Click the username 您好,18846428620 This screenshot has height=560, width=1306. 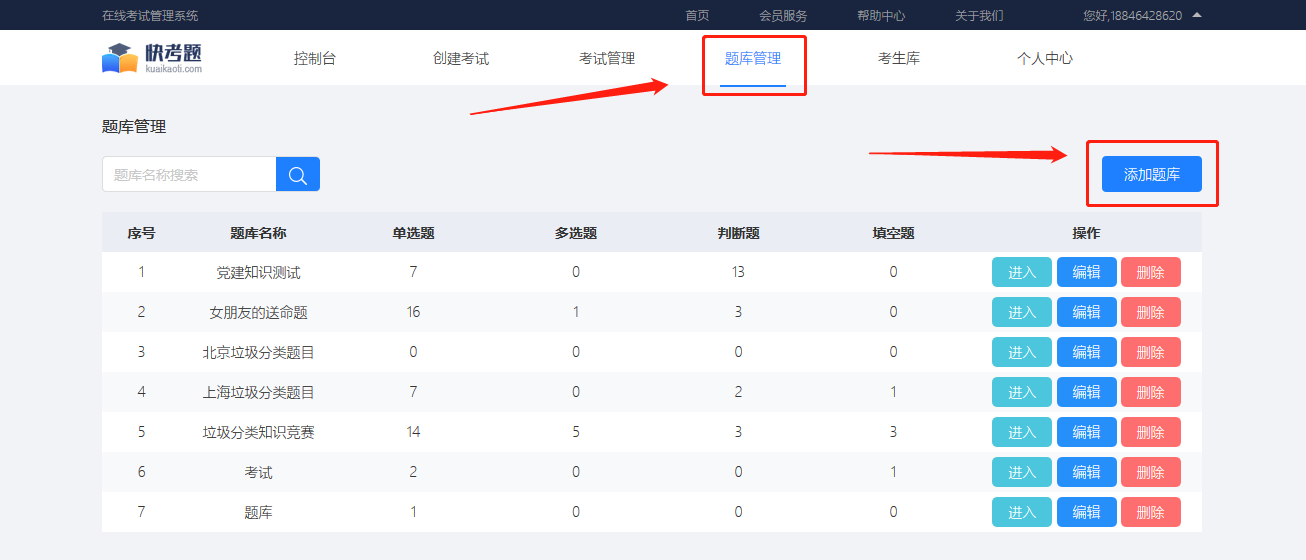coord(1132,15)
